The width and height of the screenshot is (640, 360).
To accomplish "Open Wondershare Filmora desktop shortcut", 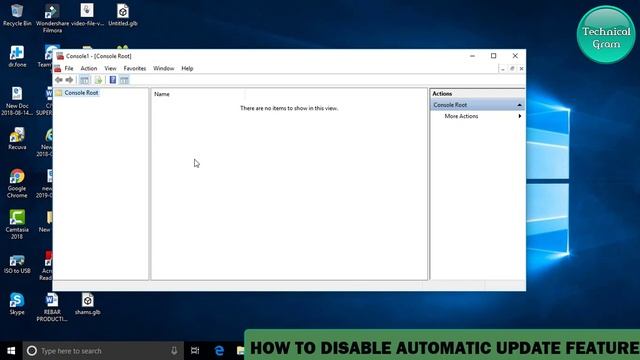I will tap(52, 18).
